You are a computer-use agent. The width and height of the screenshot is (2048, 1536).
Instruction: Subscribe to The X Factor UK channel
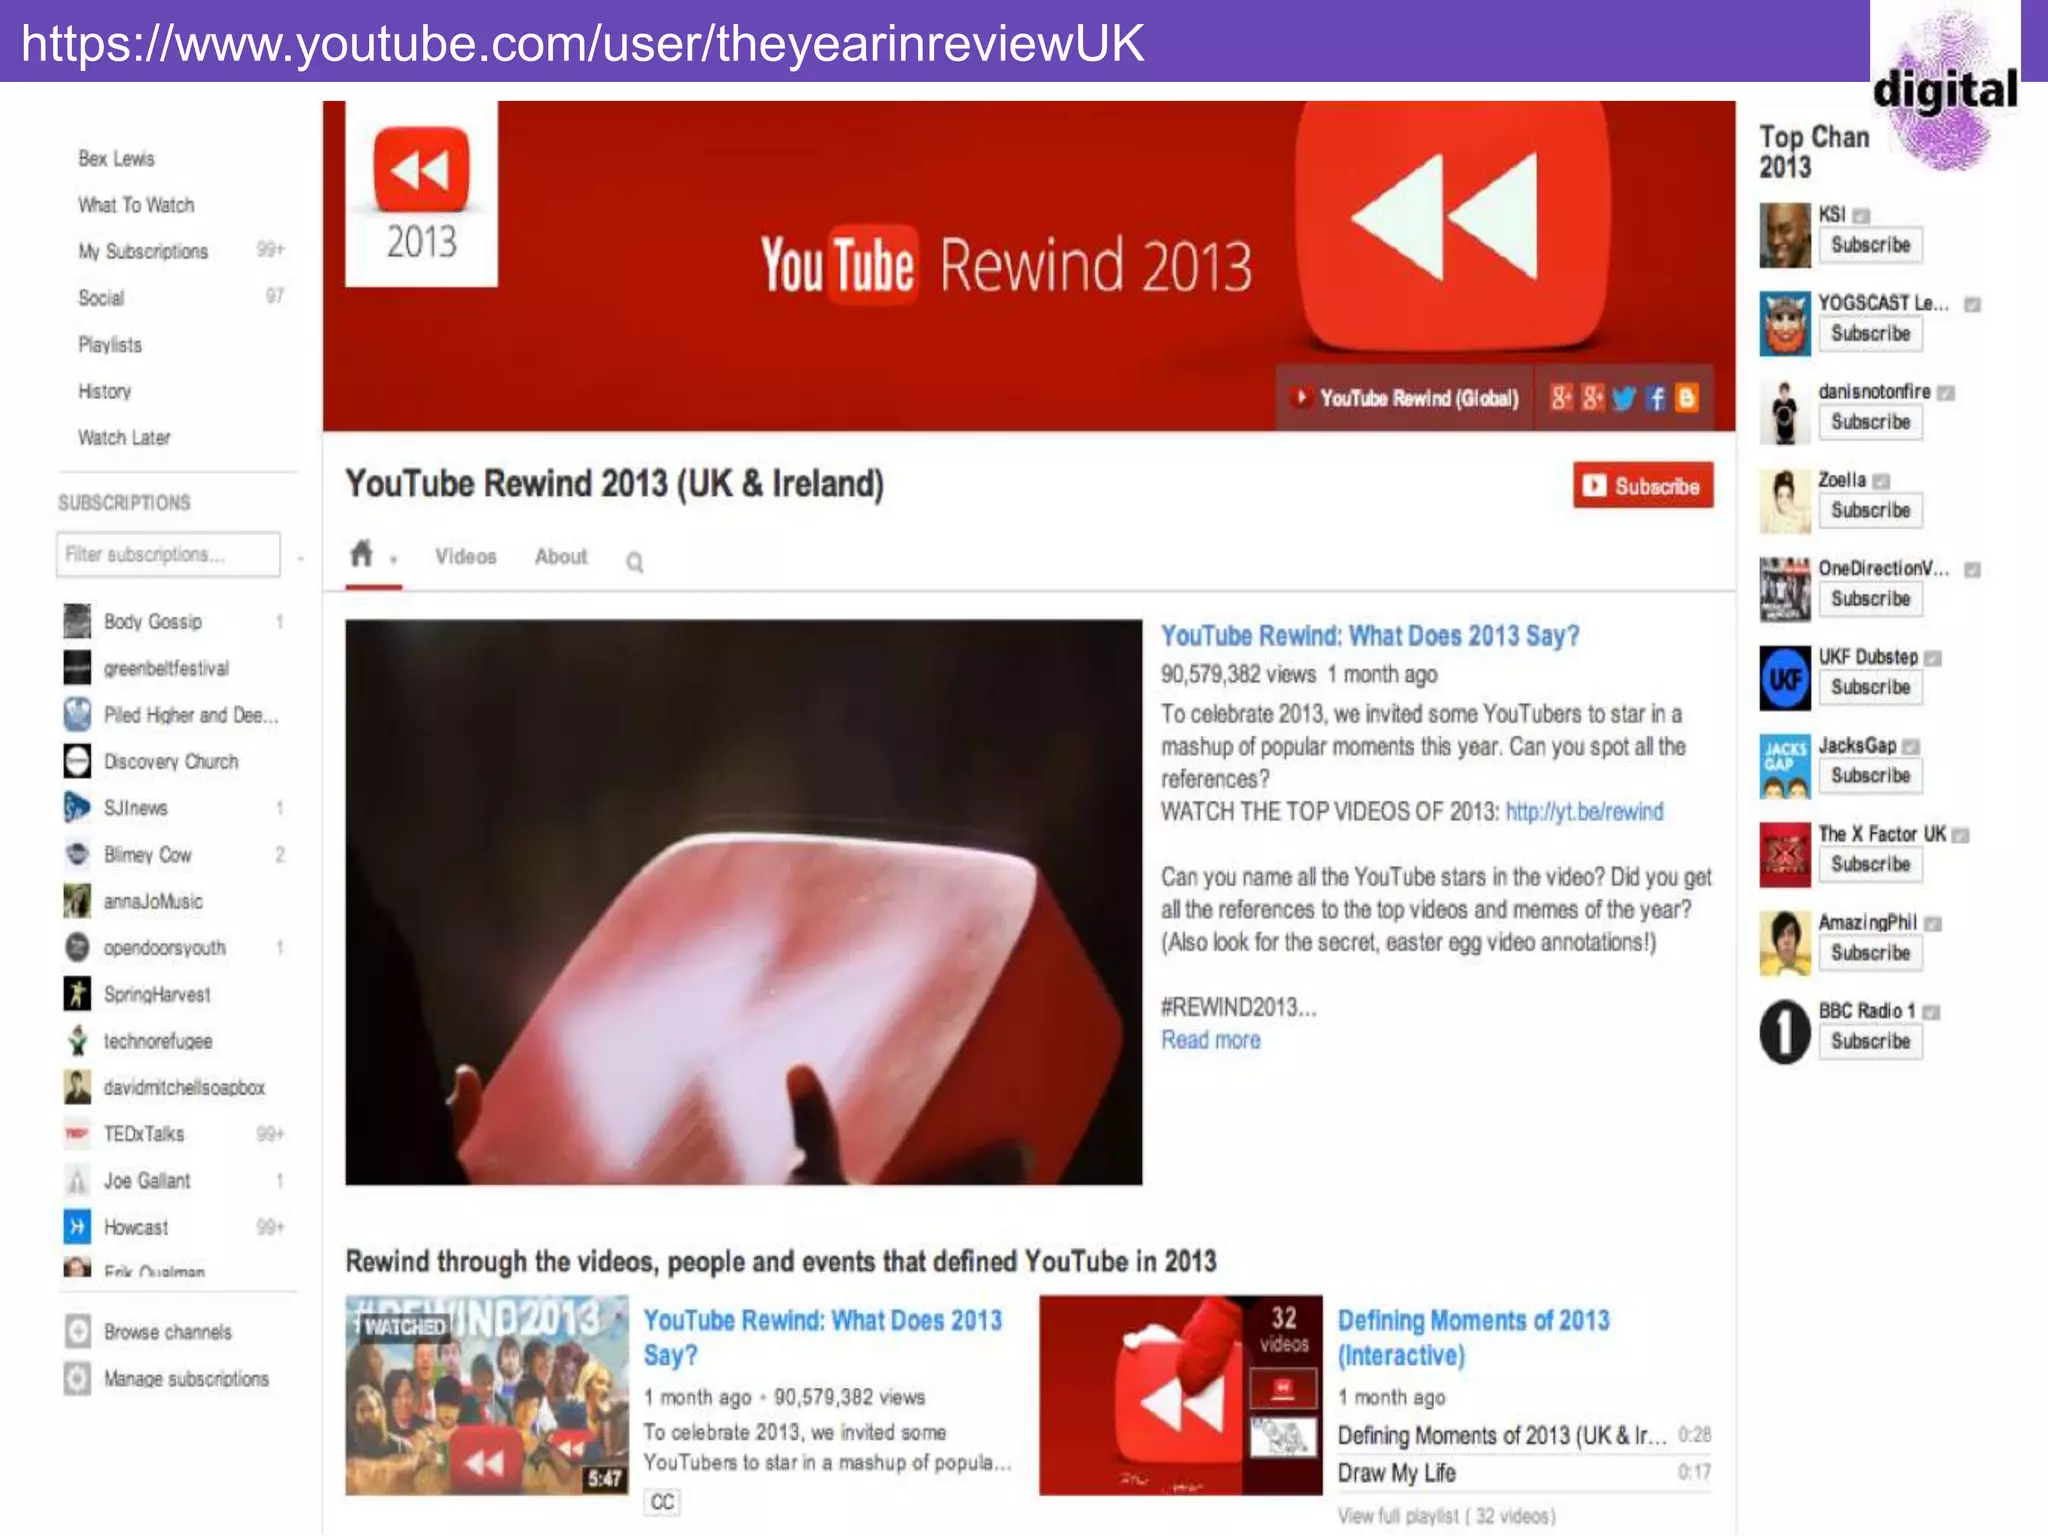[x=1870, y=864]
